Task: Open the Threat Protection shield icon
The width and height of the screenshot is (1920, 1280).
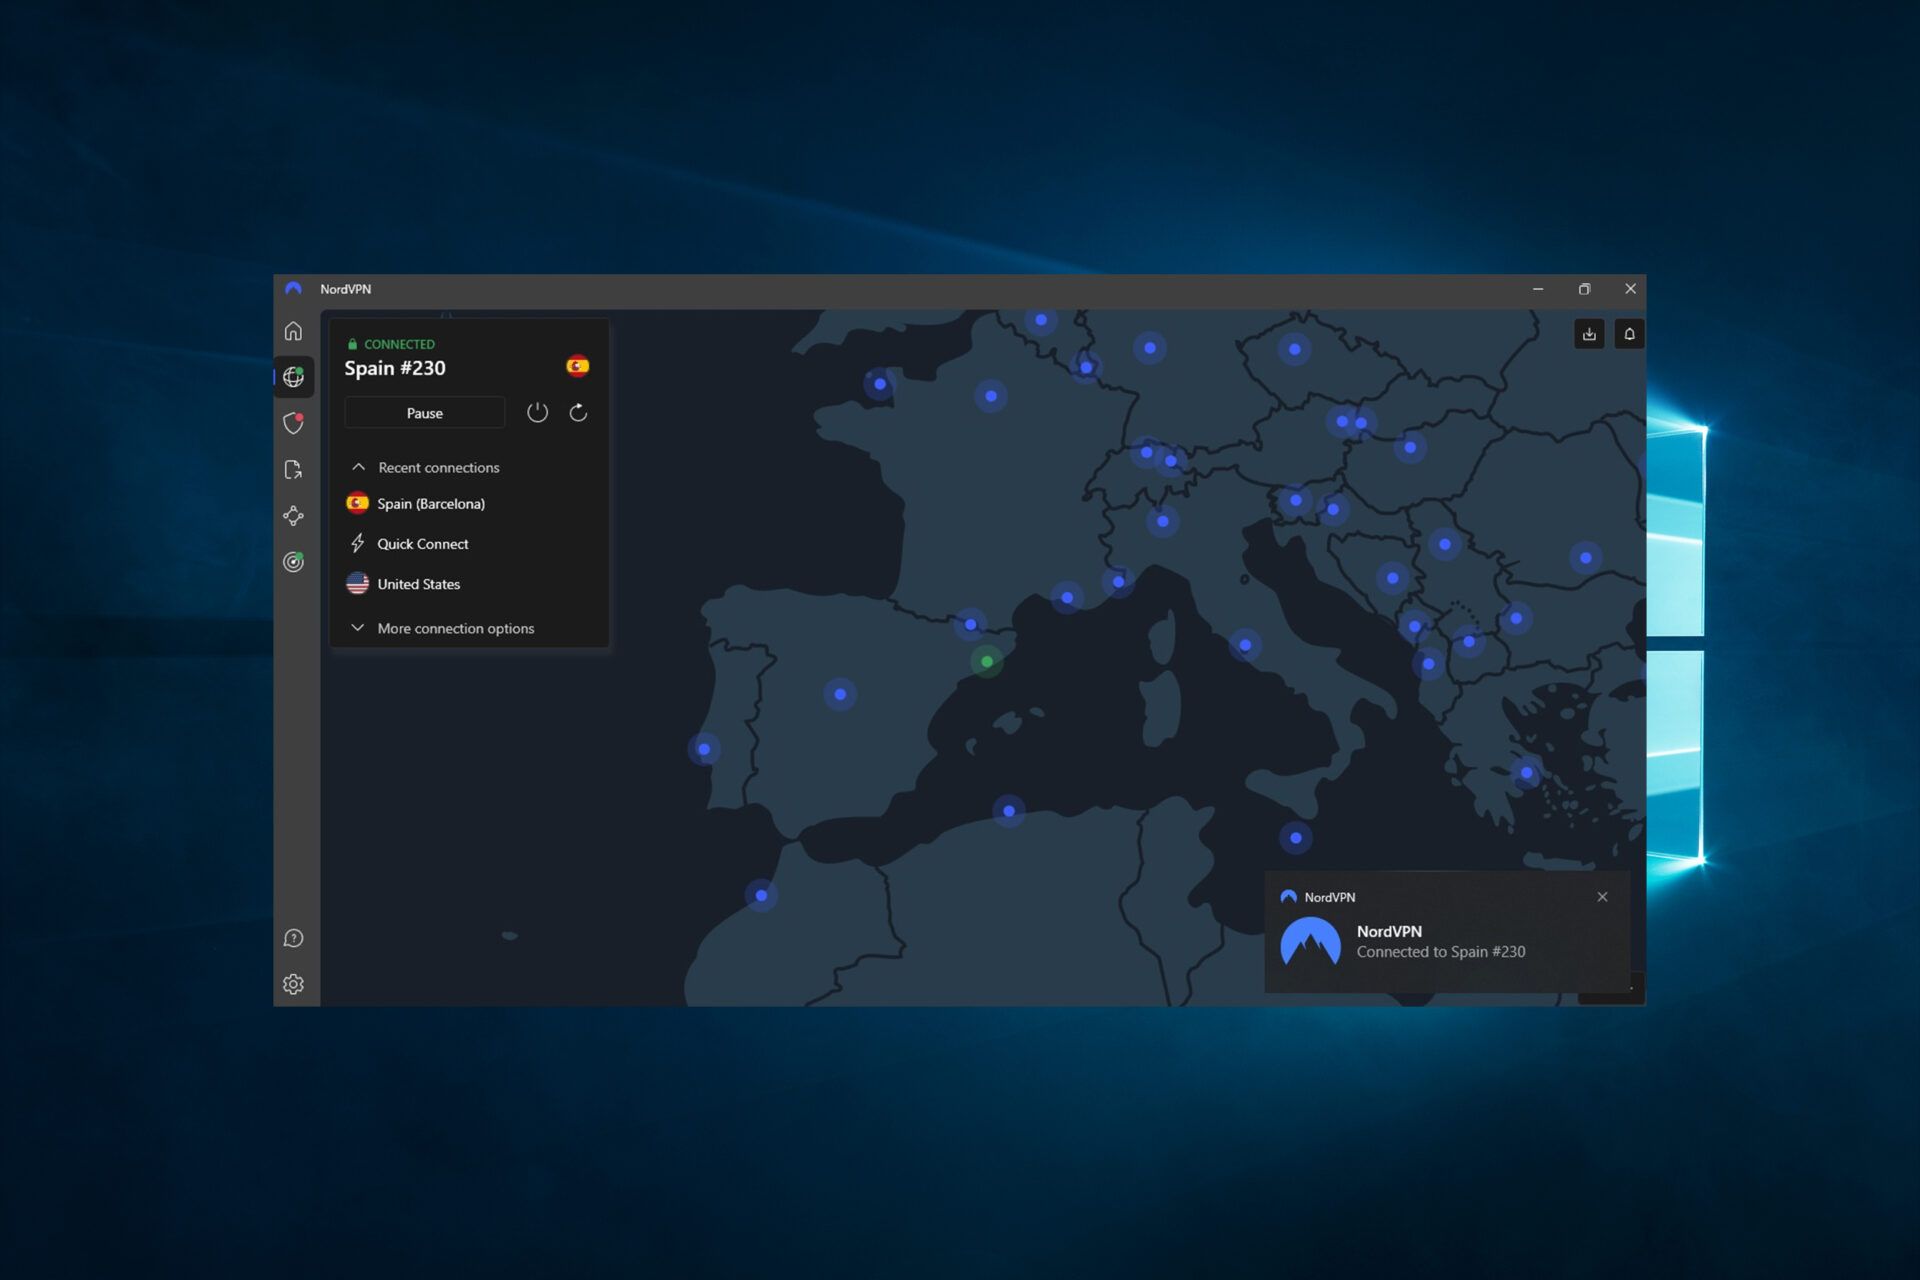Action: click(293, 423)
